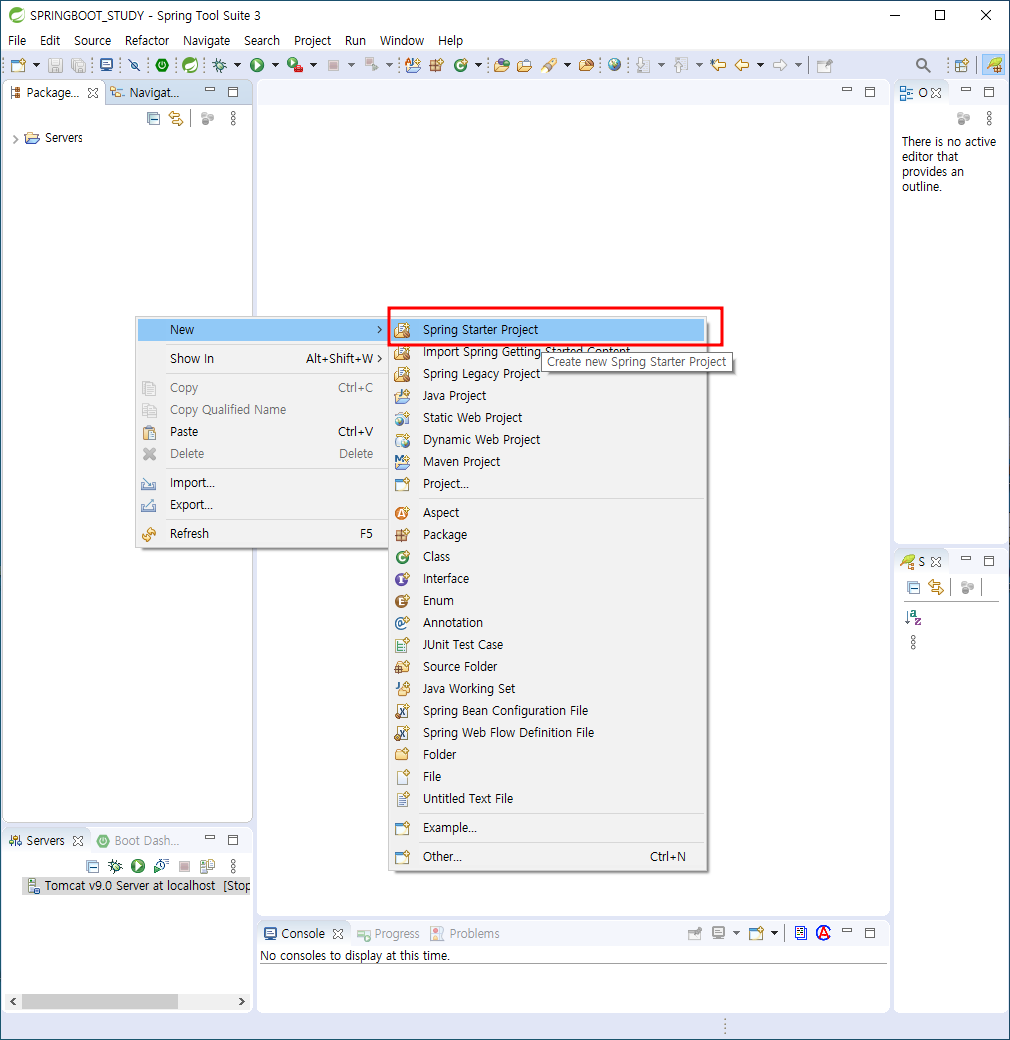Click the web browser globe toolbar icon

(x=615, y=65)
